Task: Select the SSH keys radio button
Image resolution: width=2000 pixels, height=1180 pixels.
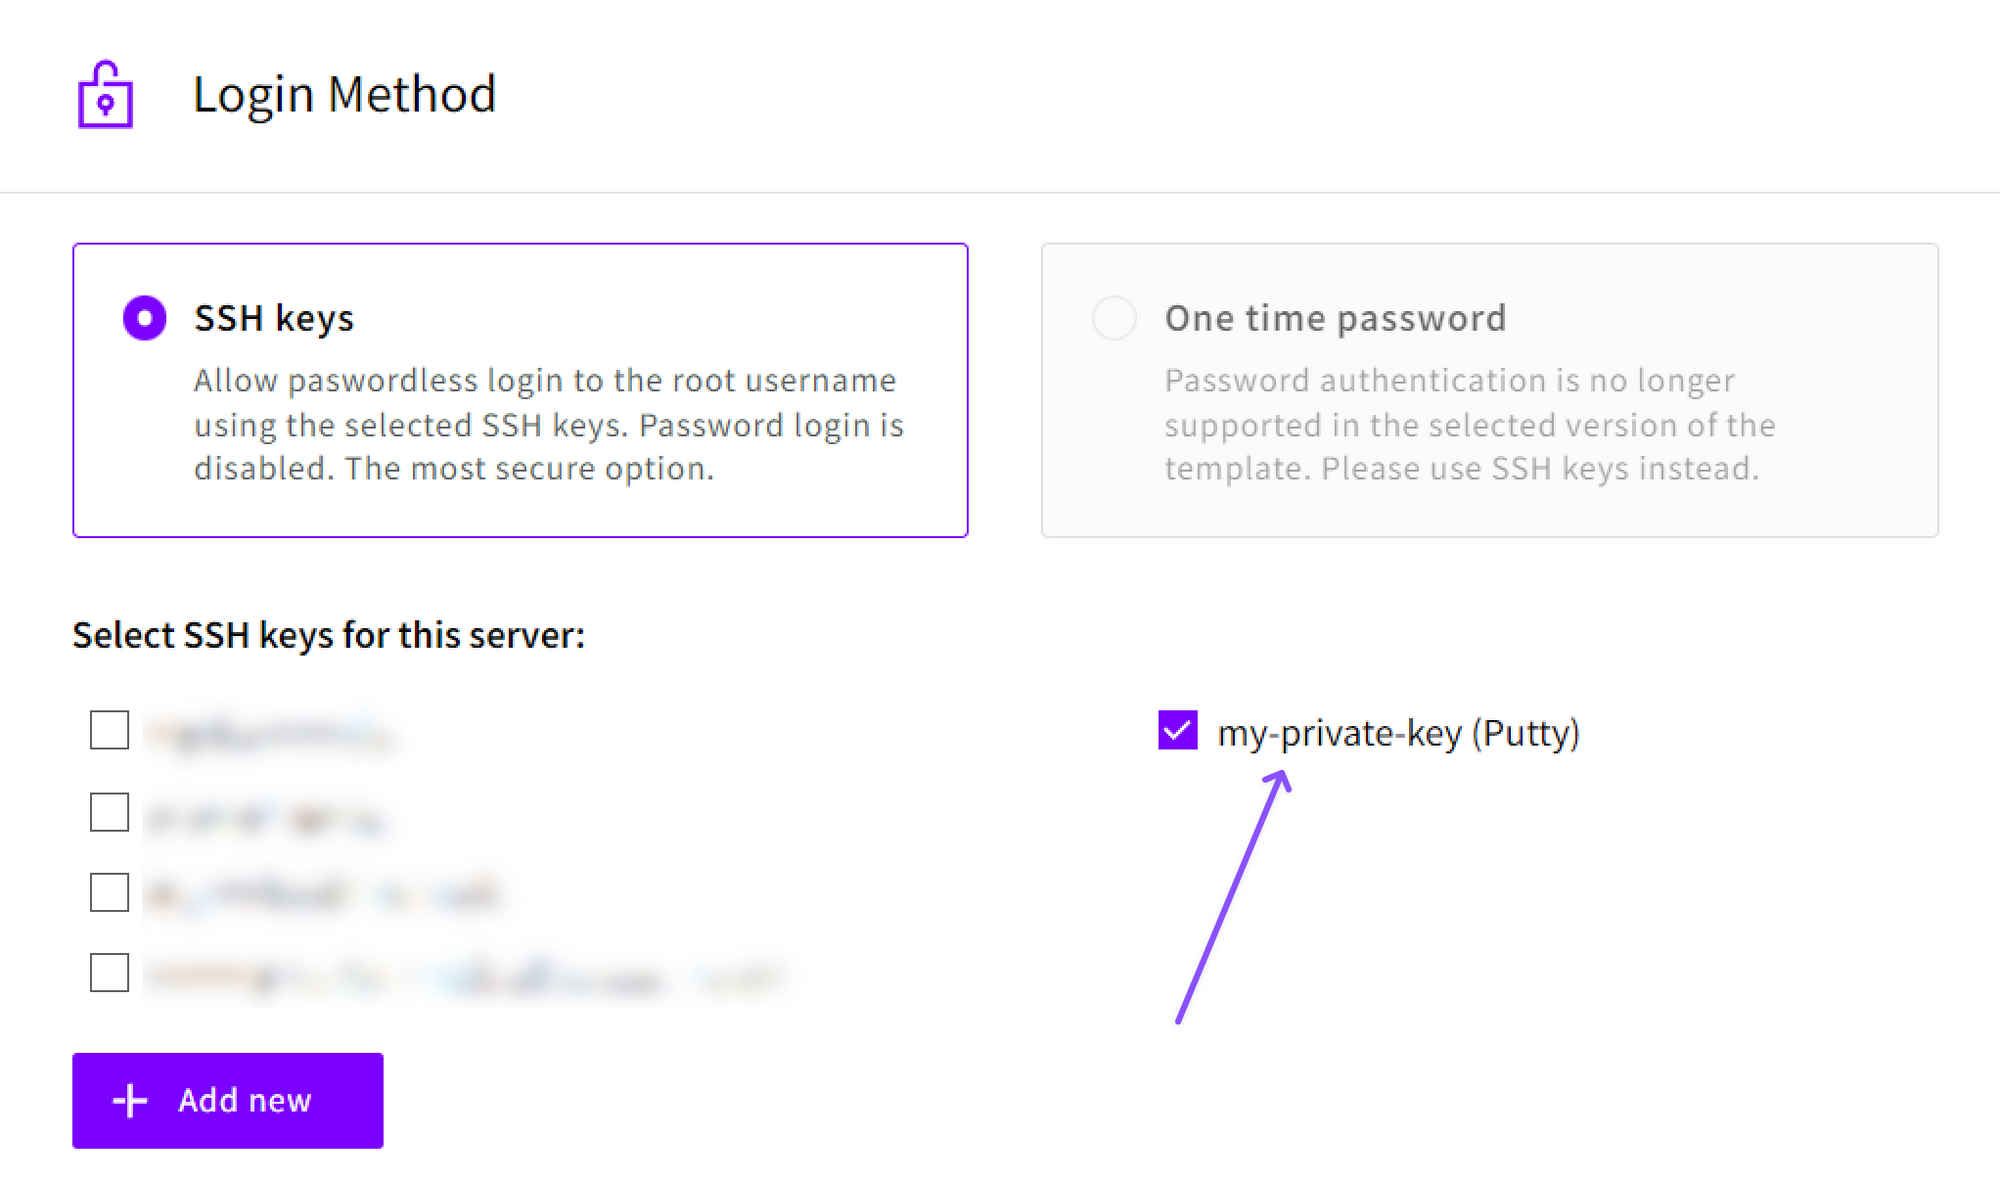Action: [145, 318]
